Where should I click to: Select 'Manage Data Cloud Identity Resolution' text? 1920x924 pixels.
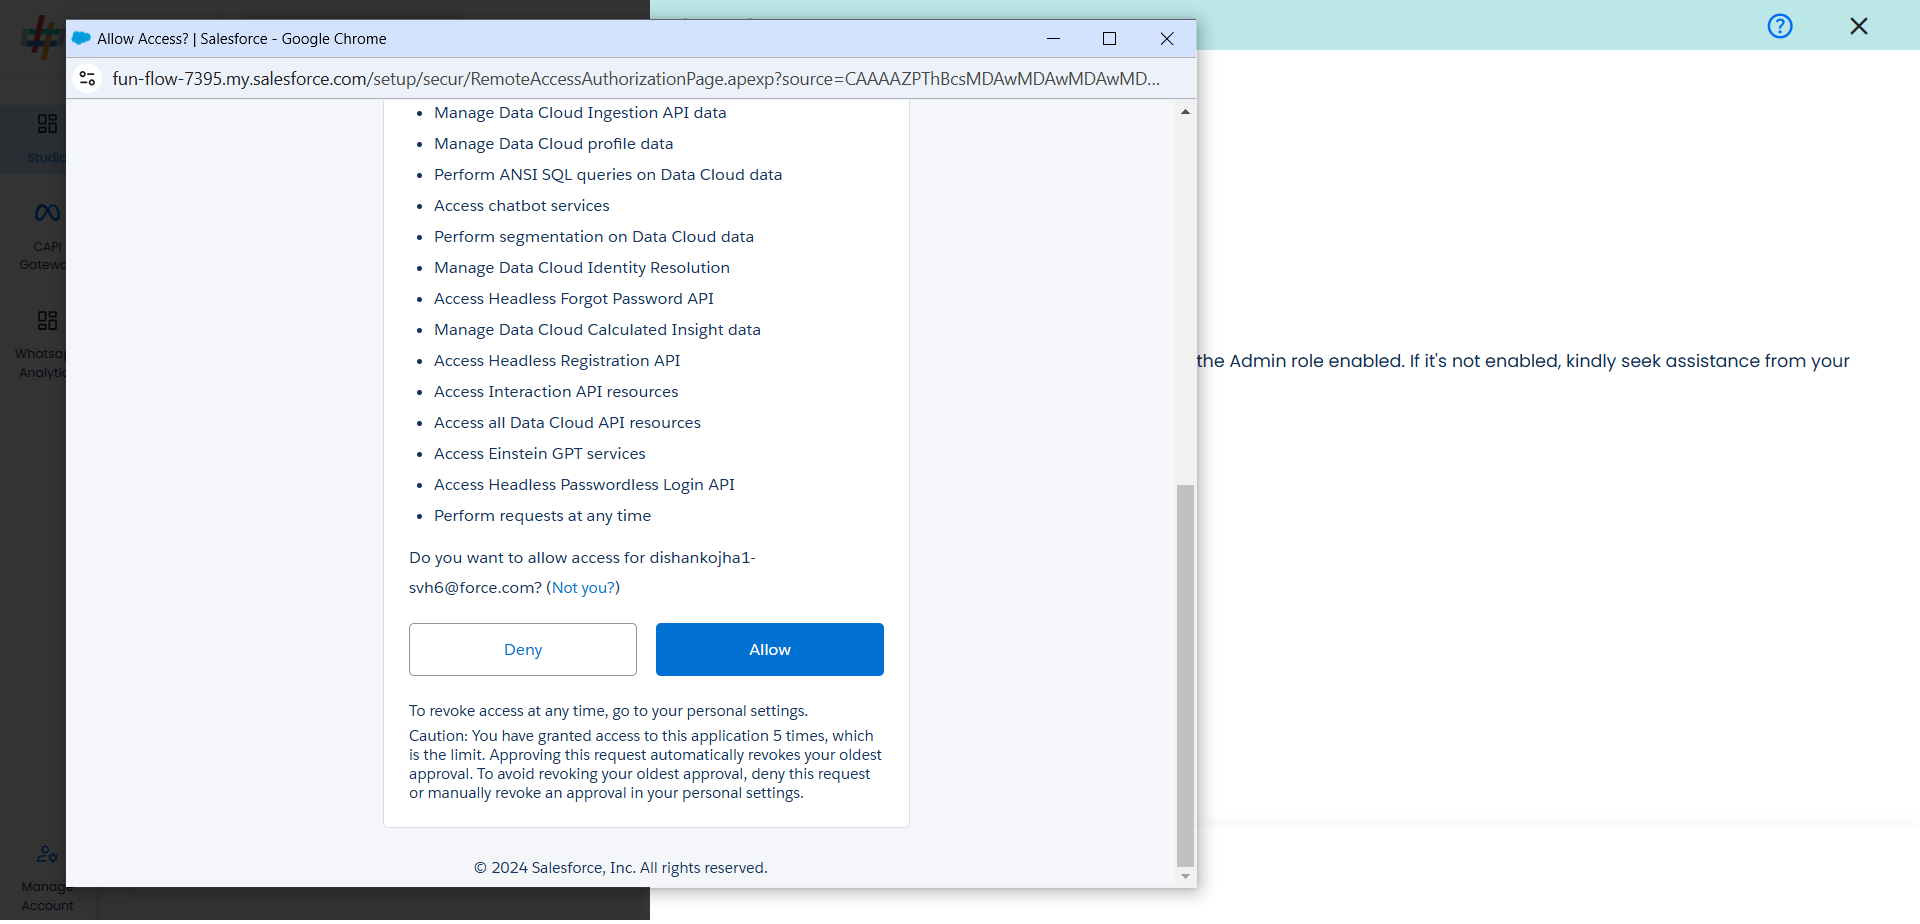582,268
